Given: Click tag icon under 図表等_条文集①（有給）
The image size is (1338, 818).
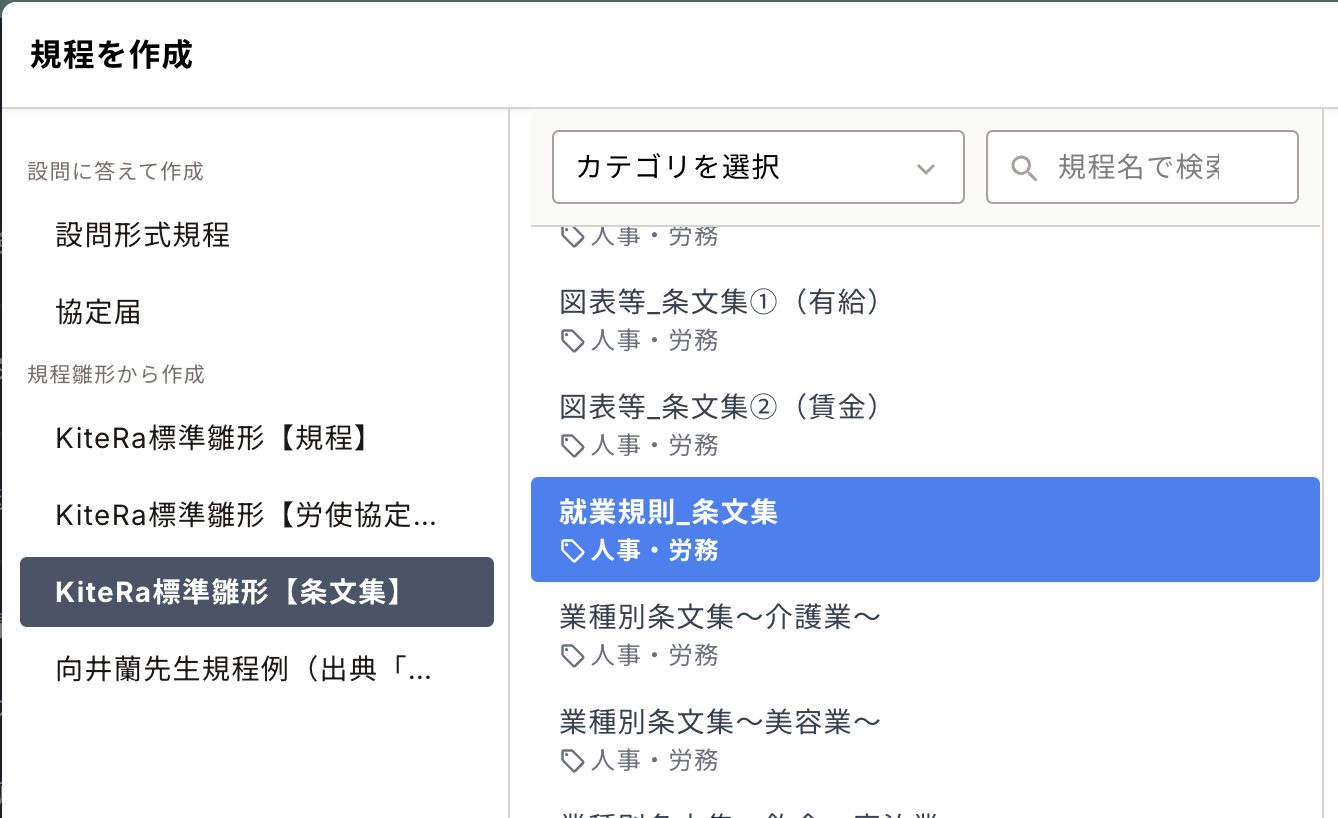Looking at the screenshot, I should [572, 341].
